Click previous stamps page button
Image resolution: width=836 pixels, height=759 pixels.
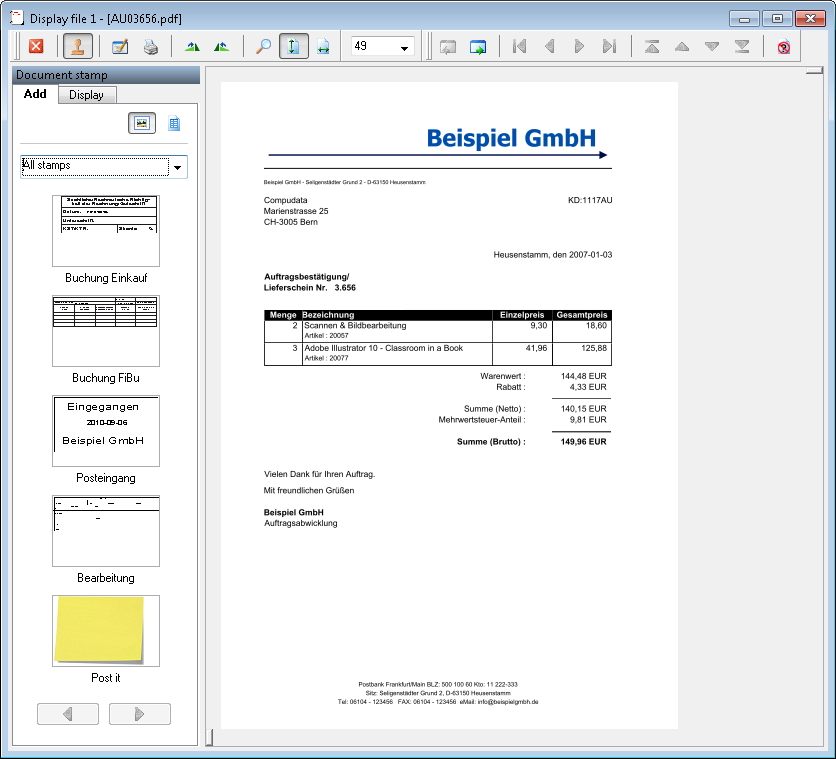pyautogui.click(x=68, y=714)
